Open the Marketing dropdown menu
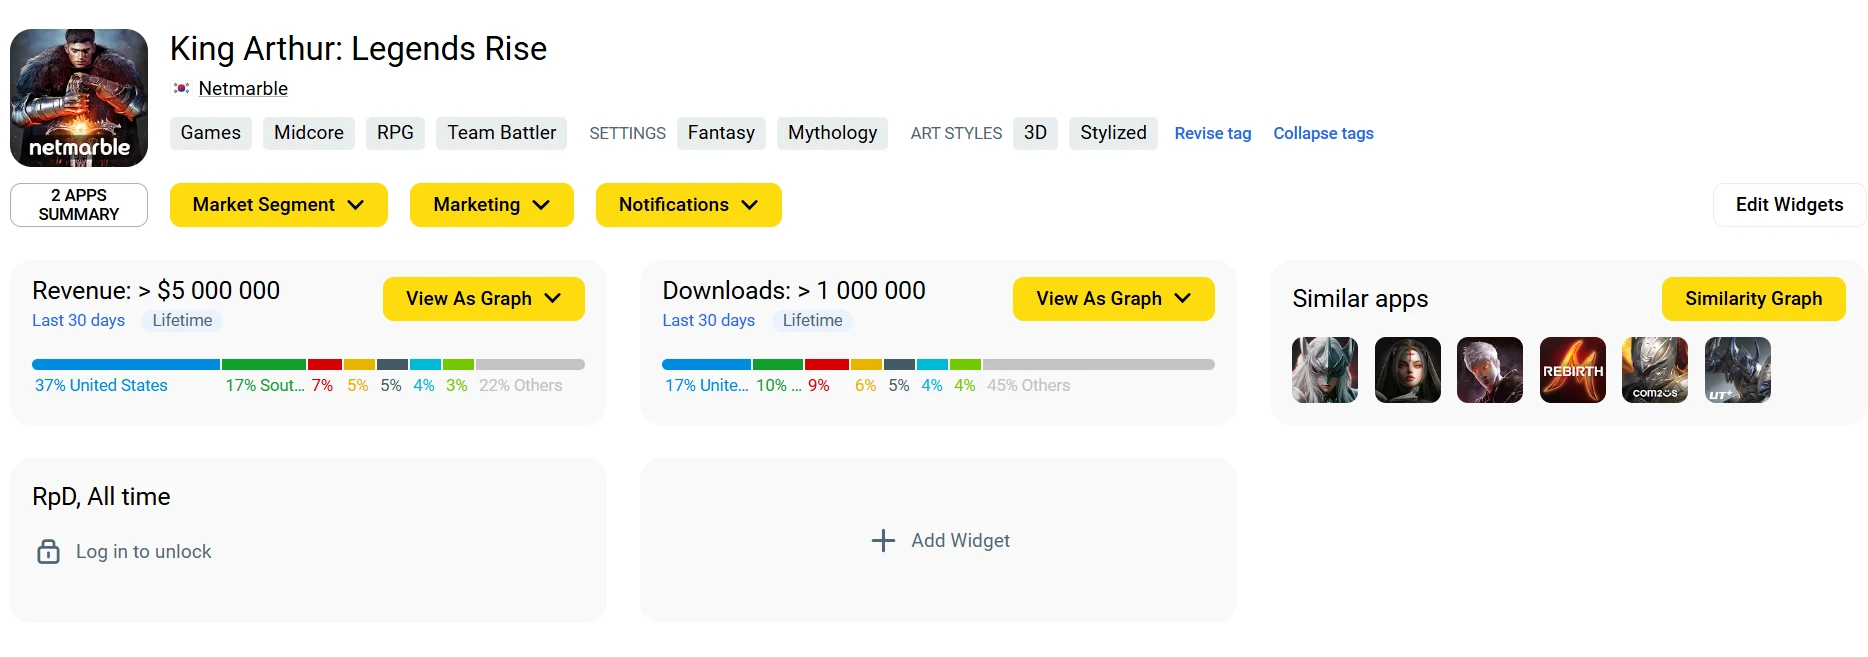 coord(491,205)
